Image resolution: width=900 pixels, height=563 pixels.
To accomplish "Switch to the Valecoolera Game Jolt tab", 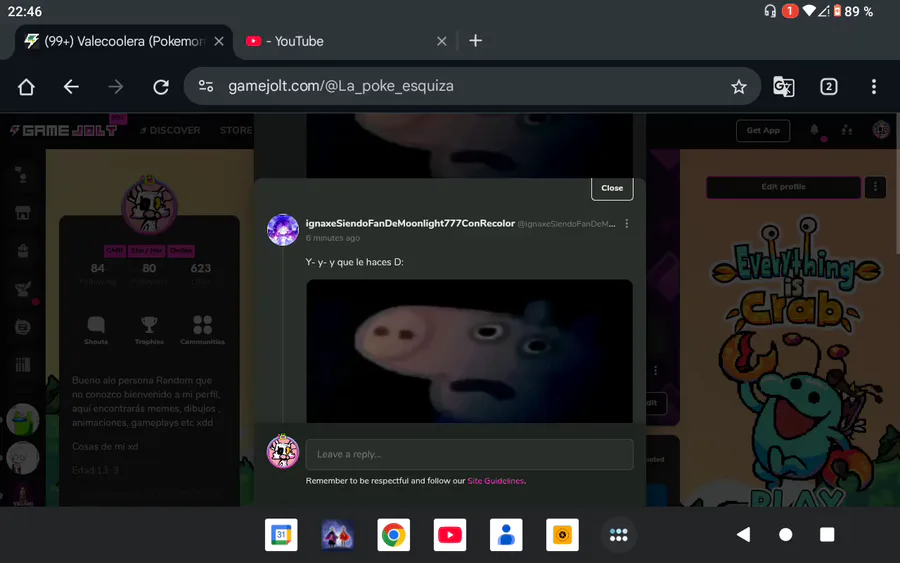I will (124, 41).
